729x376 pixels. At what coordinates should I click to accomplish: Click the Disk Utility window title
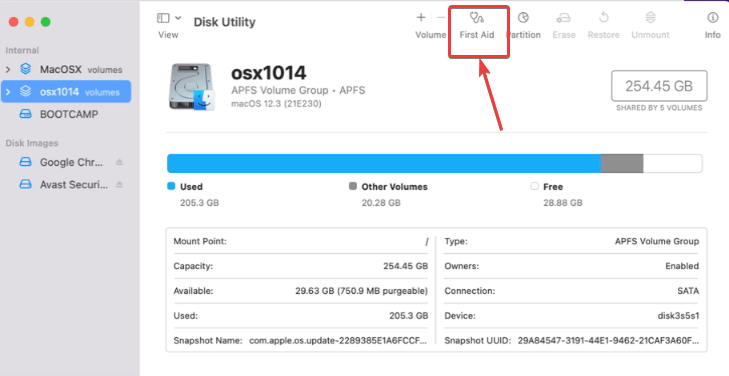225,22
